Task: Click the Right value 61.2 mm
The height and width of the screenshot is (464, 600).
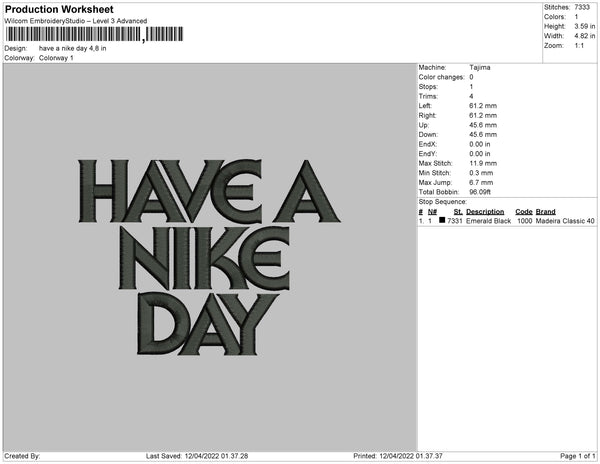Action: (483, 116)
